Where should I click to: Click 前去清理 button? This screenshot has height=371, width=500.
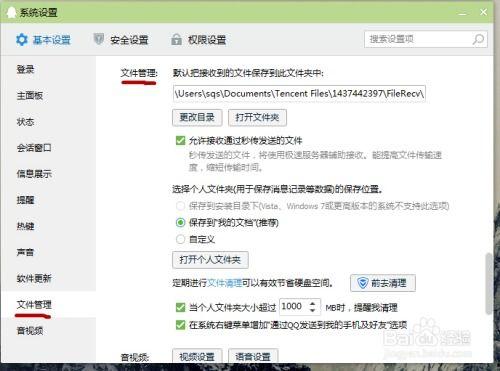(x=383, y=283)
